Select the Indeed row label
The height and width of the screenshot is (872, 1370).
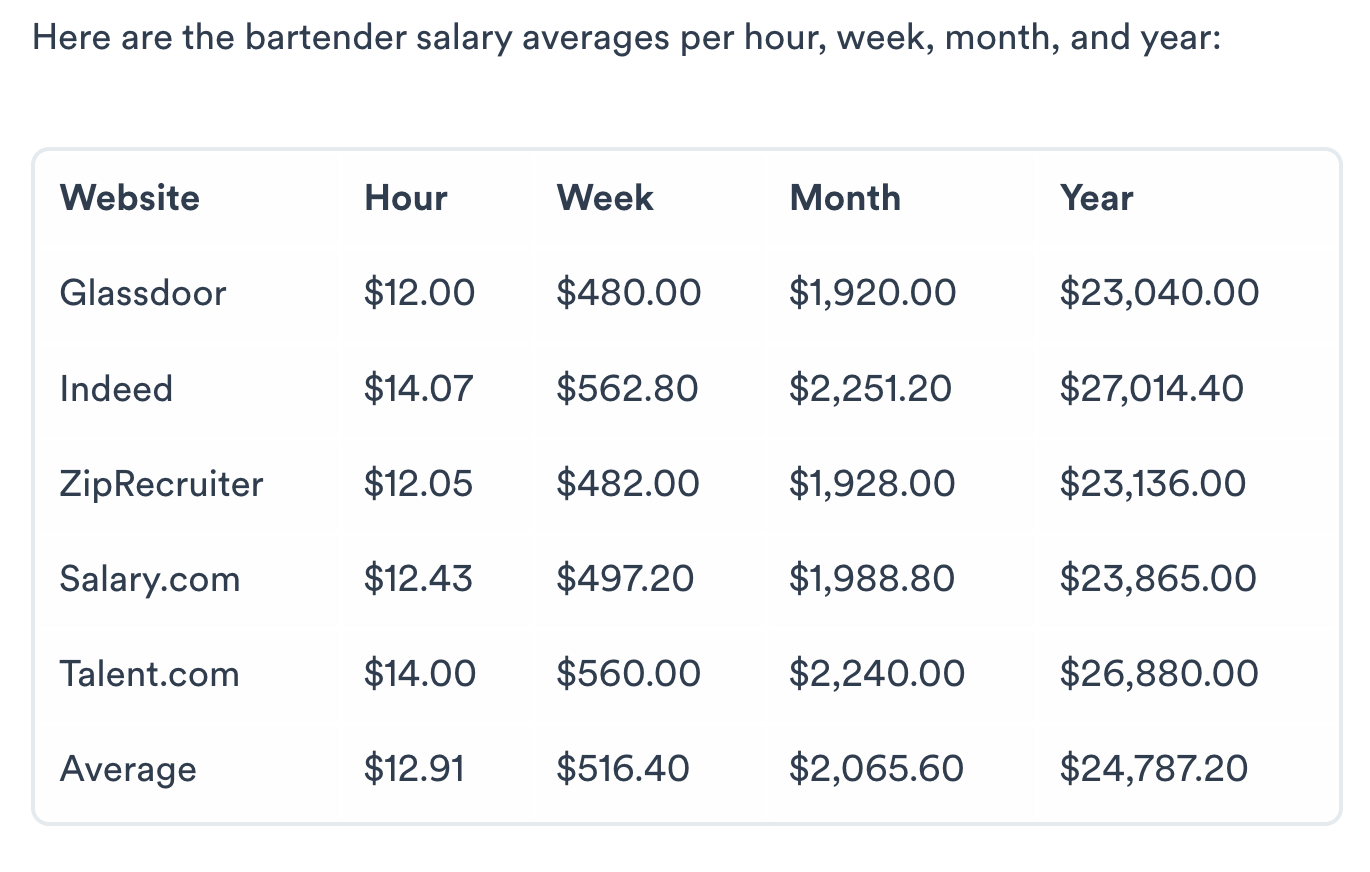(116, 388)
